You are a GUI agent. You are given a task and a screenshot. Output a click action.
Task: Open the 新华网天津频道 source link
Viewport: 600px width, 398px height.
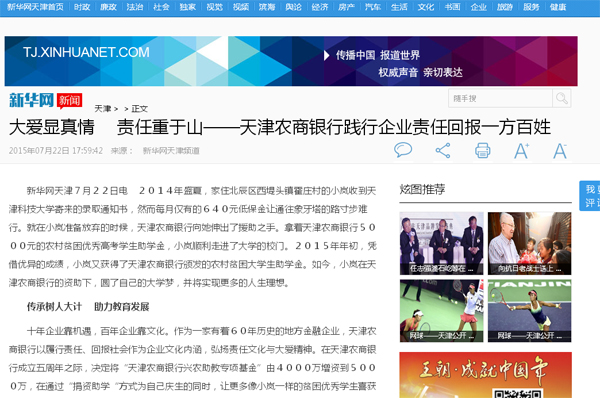pyautogui.click(x=171, y=151)
